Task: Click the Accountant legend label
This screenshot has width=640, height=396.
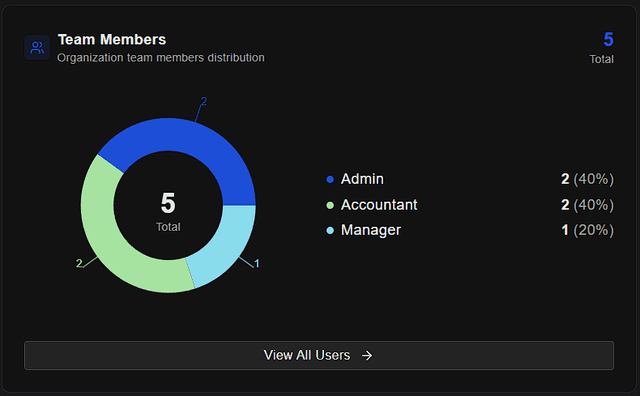Action: pyautogui.click(x=379, y=205)
